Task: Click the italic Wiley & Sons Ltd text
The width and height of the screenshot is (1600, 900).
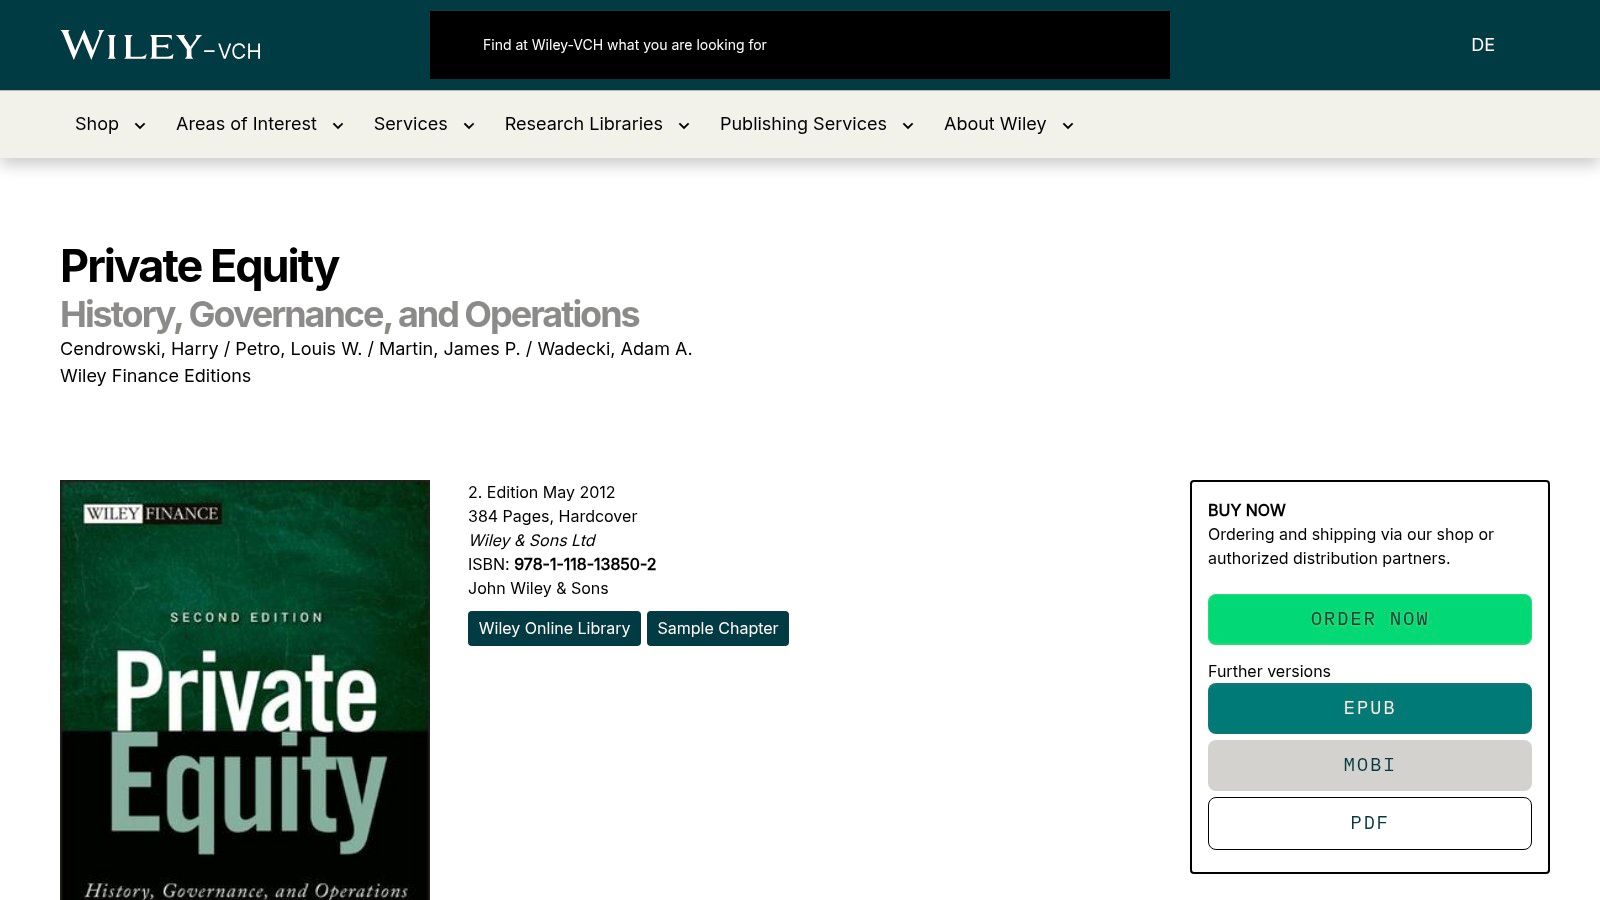Action: tap(532, 540)
